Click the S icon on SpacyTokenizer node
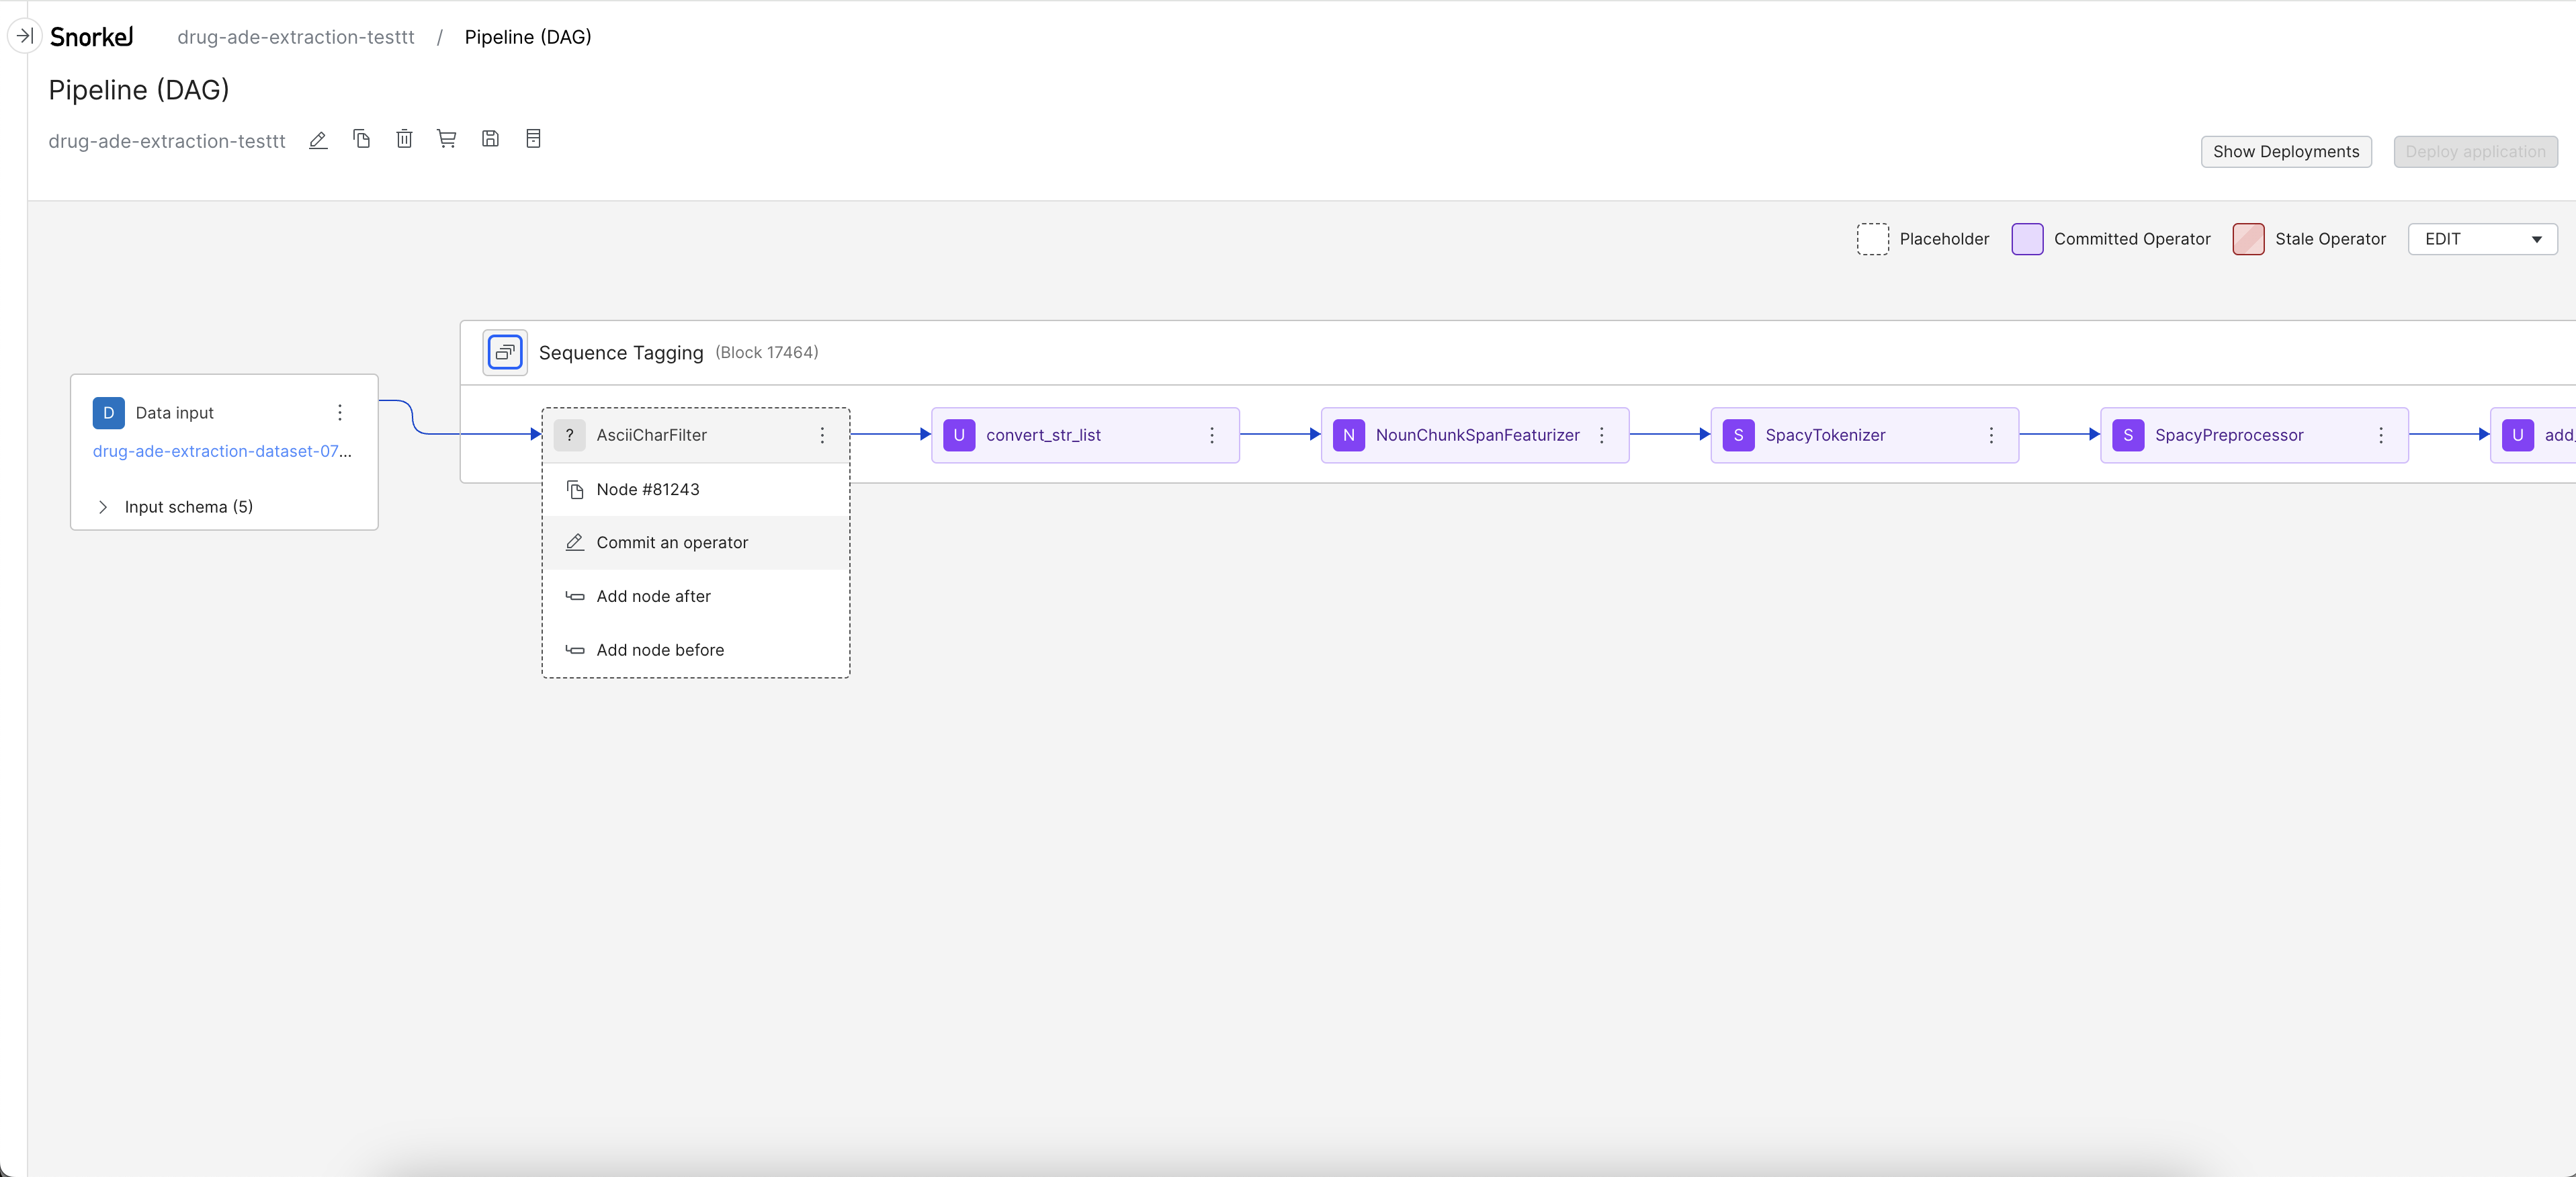Screen dimensions: 2576x1177 pos(1739,435)
